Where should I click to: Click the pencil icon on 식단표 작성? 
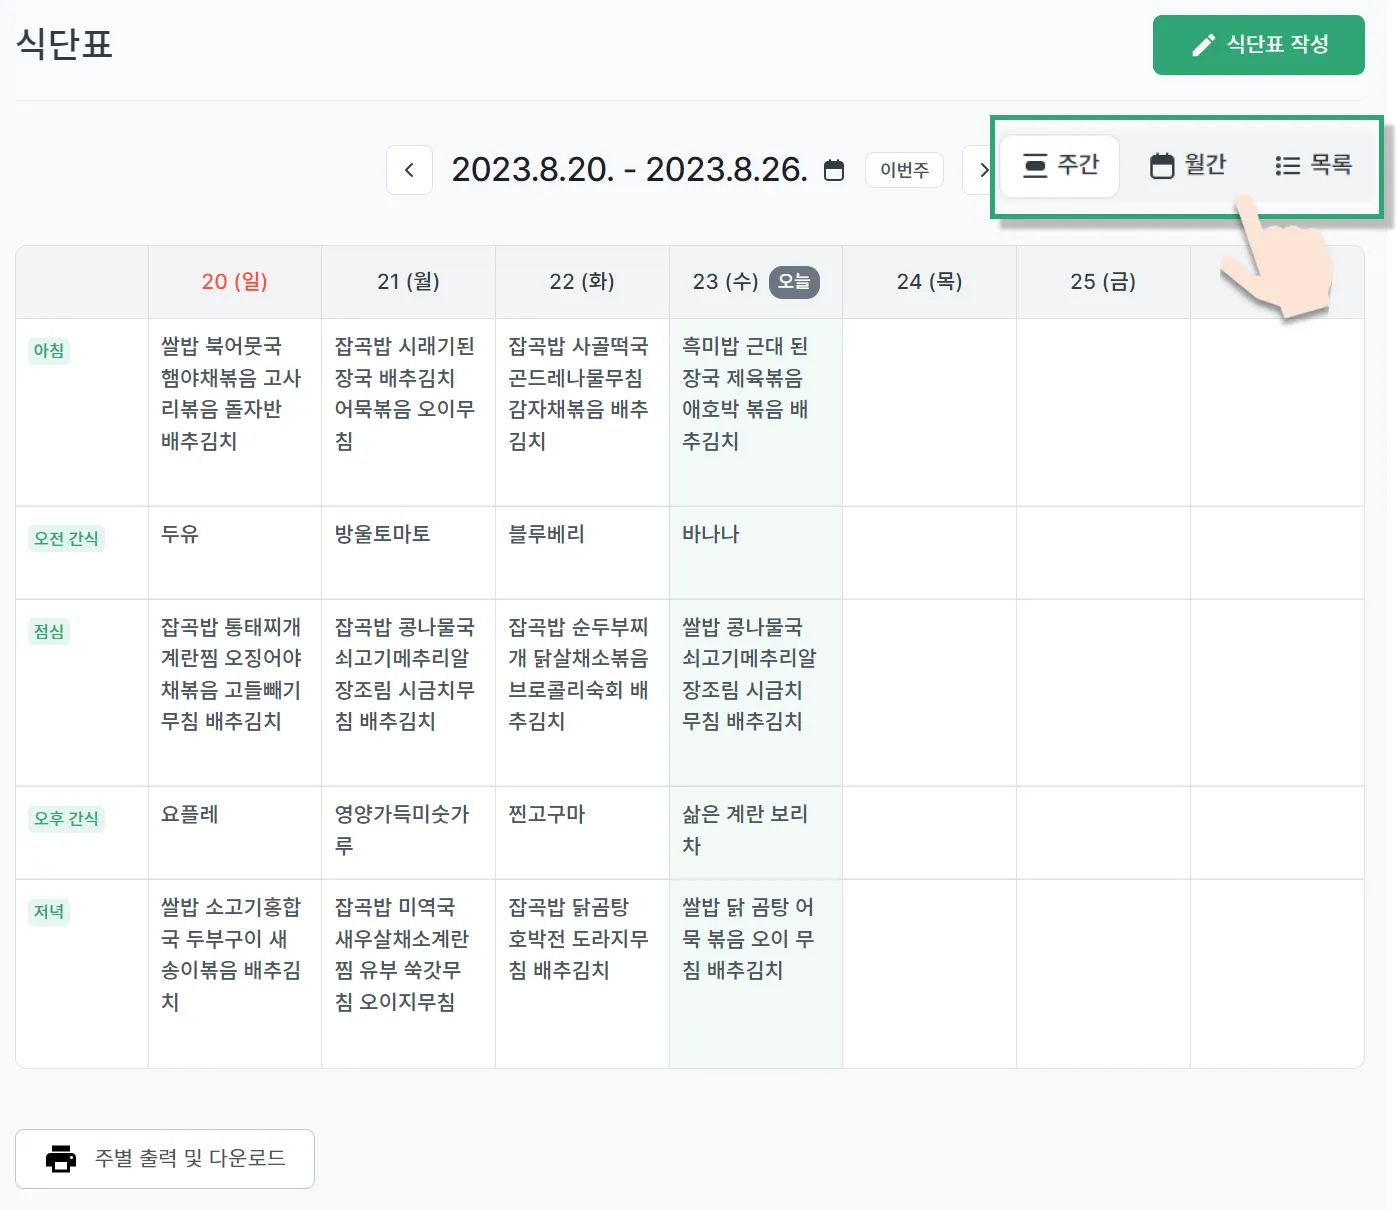pos(1203,45)
